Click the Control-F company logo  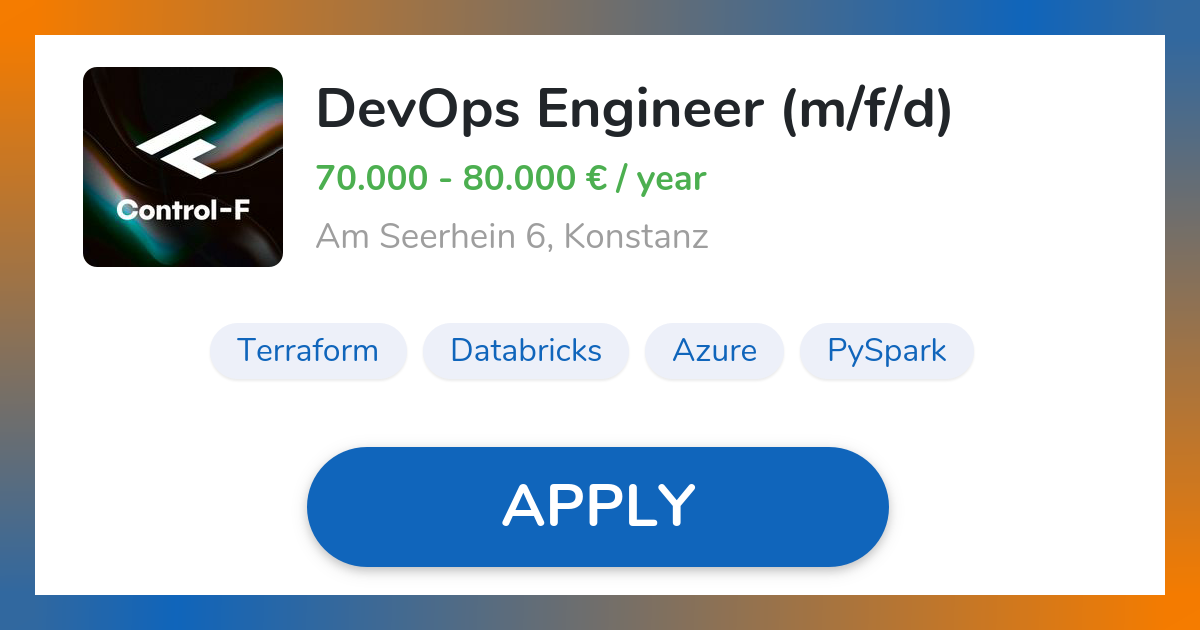click(x=183, y=167)
